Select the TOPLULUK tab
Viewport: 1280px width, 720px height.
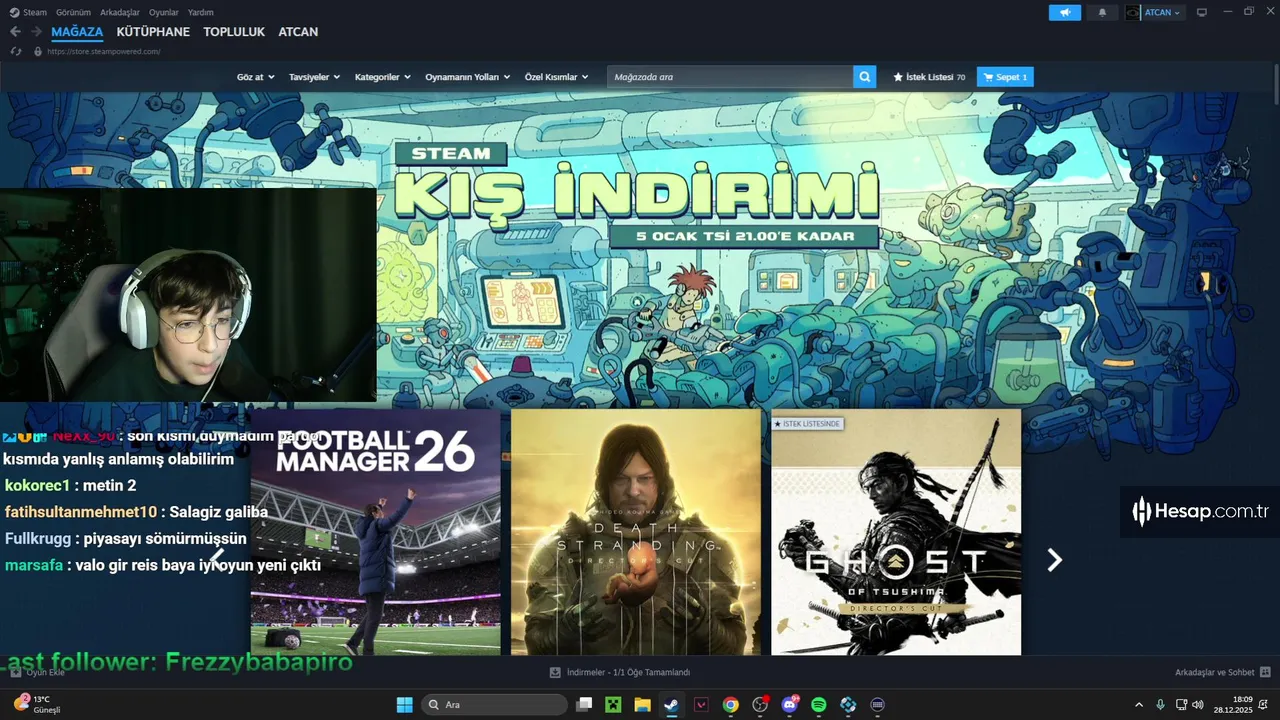[234, 32]
